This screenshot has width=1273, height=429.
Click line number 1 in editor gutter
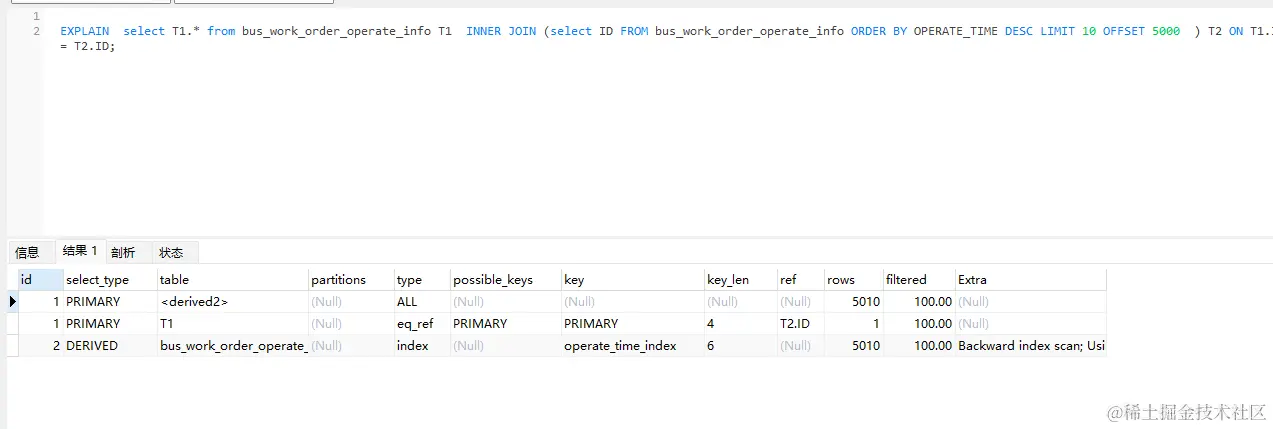[36, 16]
